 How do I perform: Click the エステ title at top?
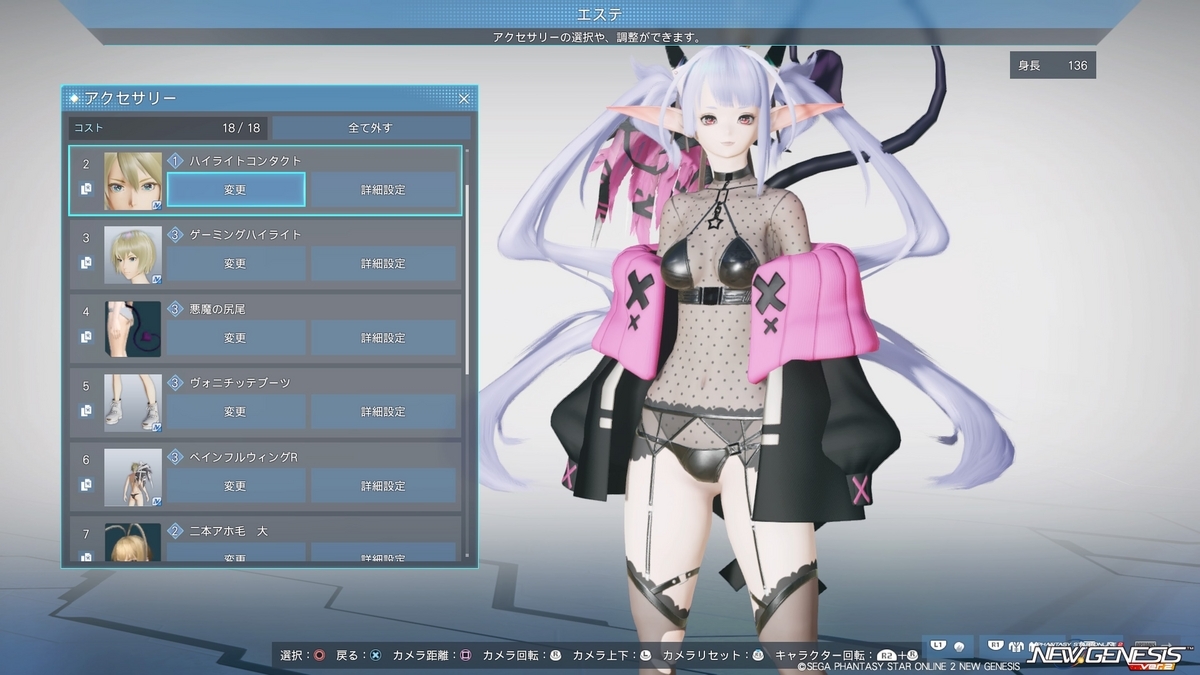(600, 14)
